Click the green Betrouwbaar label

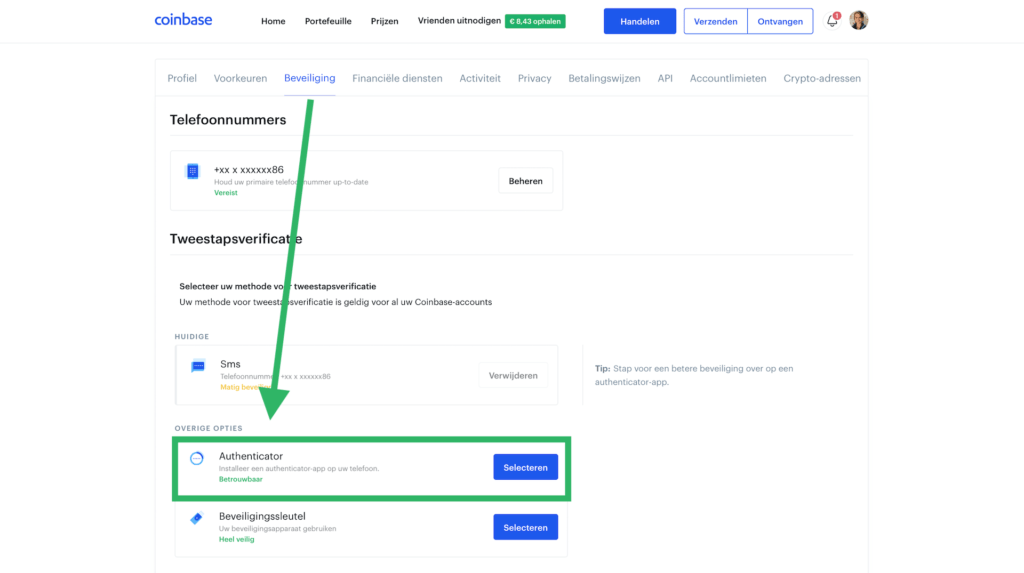tap(240, 479)
